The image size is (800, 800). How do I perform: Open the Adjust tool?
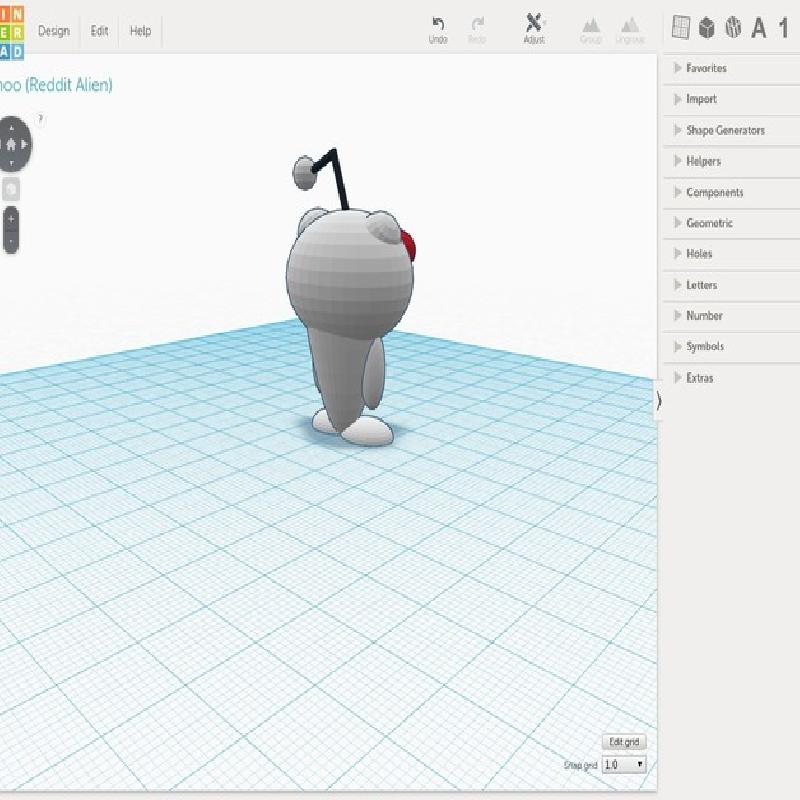[534, 29]
